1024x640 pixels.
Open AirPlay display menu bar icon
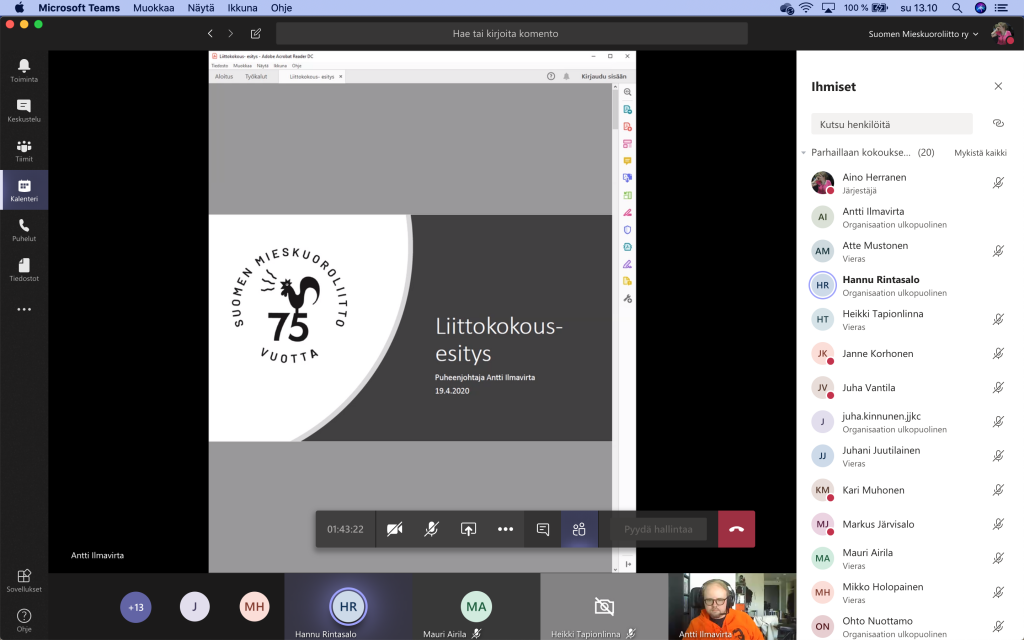pos(828,8)
